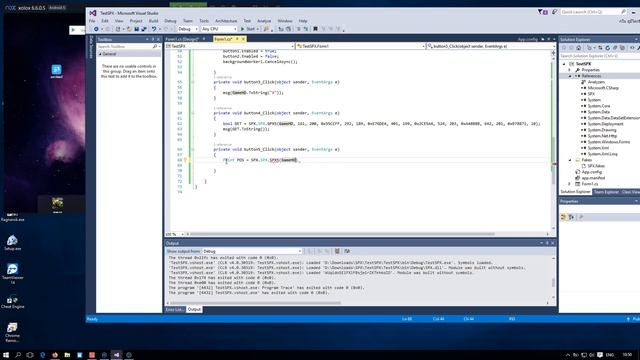Click Solution Explorer Collapse All icon

point(615,48)
